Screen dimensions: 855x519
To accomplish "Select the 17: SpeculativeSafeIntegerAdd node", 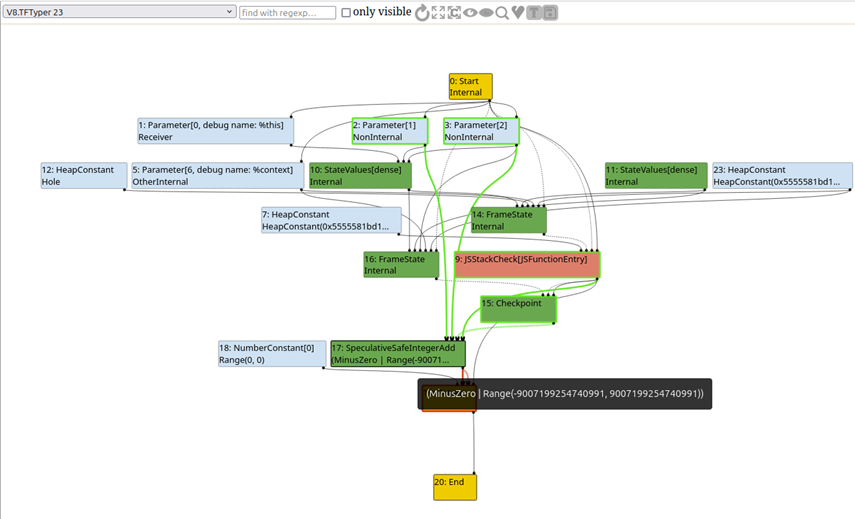I will point(398,354).
